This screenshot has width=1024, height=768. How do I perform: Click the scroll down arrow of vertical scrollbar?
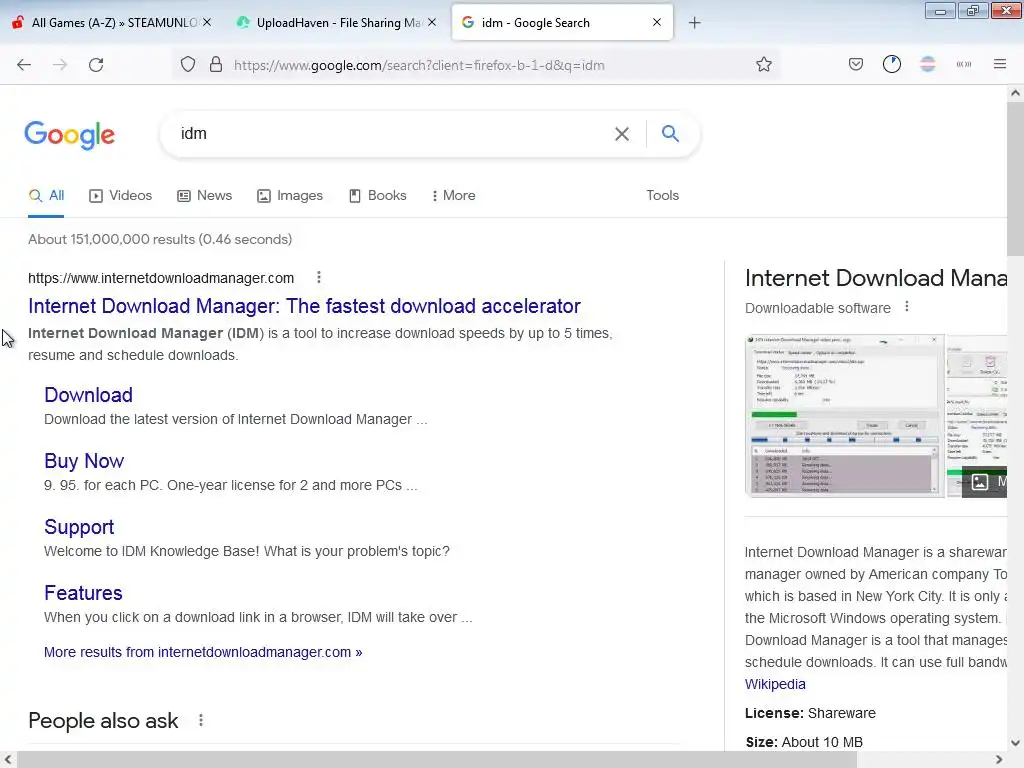tap(1015, 743)
